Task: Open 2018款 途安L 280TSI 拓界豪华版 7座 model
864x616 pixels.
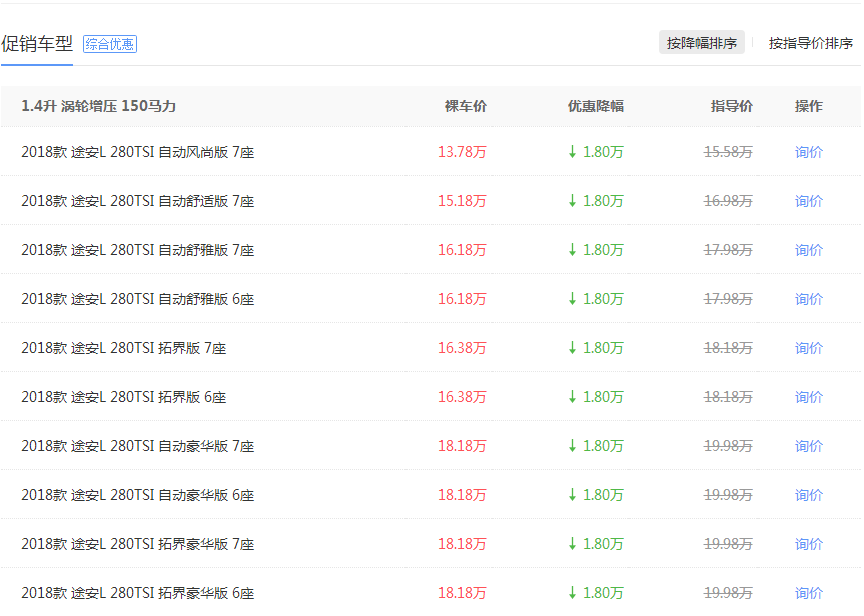Action: (138, 544)
